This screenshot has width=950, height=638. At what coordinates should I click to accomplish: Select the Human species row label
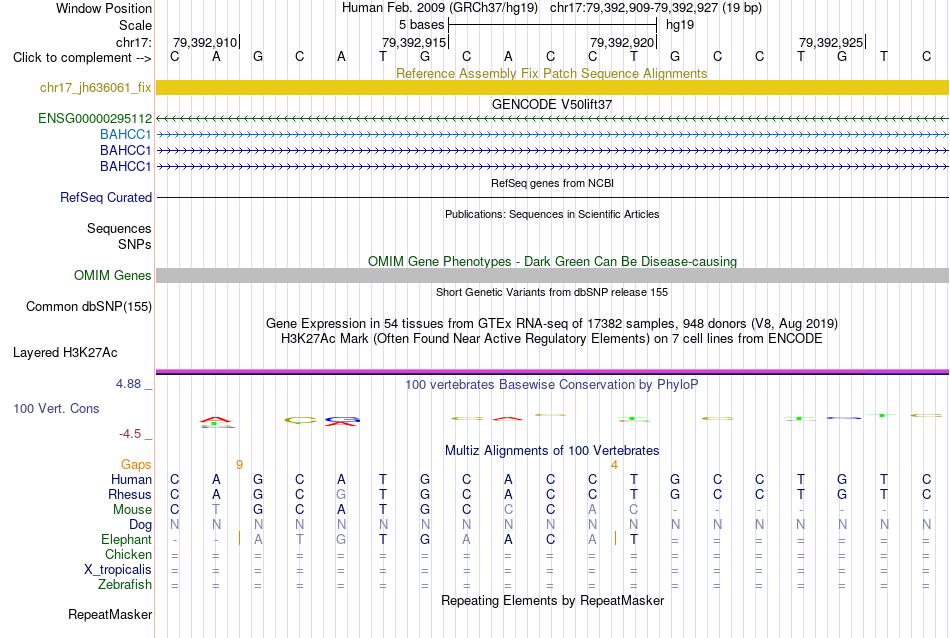(x=131, y=479)
